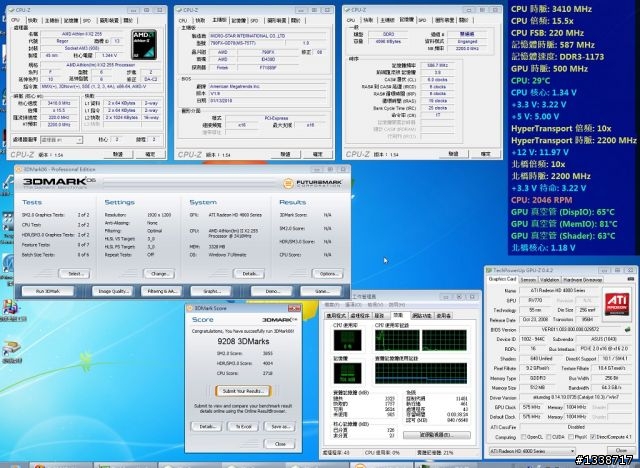Image resolution: width=640 pixels, height=468 pixels.
Task: Export the score with To Excel
Action: [244, 426]
